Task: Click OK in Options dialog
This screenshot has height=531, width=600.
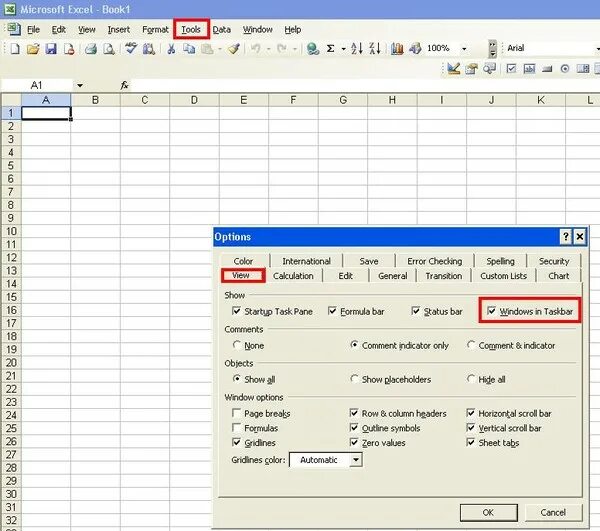Action: [x=488, y=512]
